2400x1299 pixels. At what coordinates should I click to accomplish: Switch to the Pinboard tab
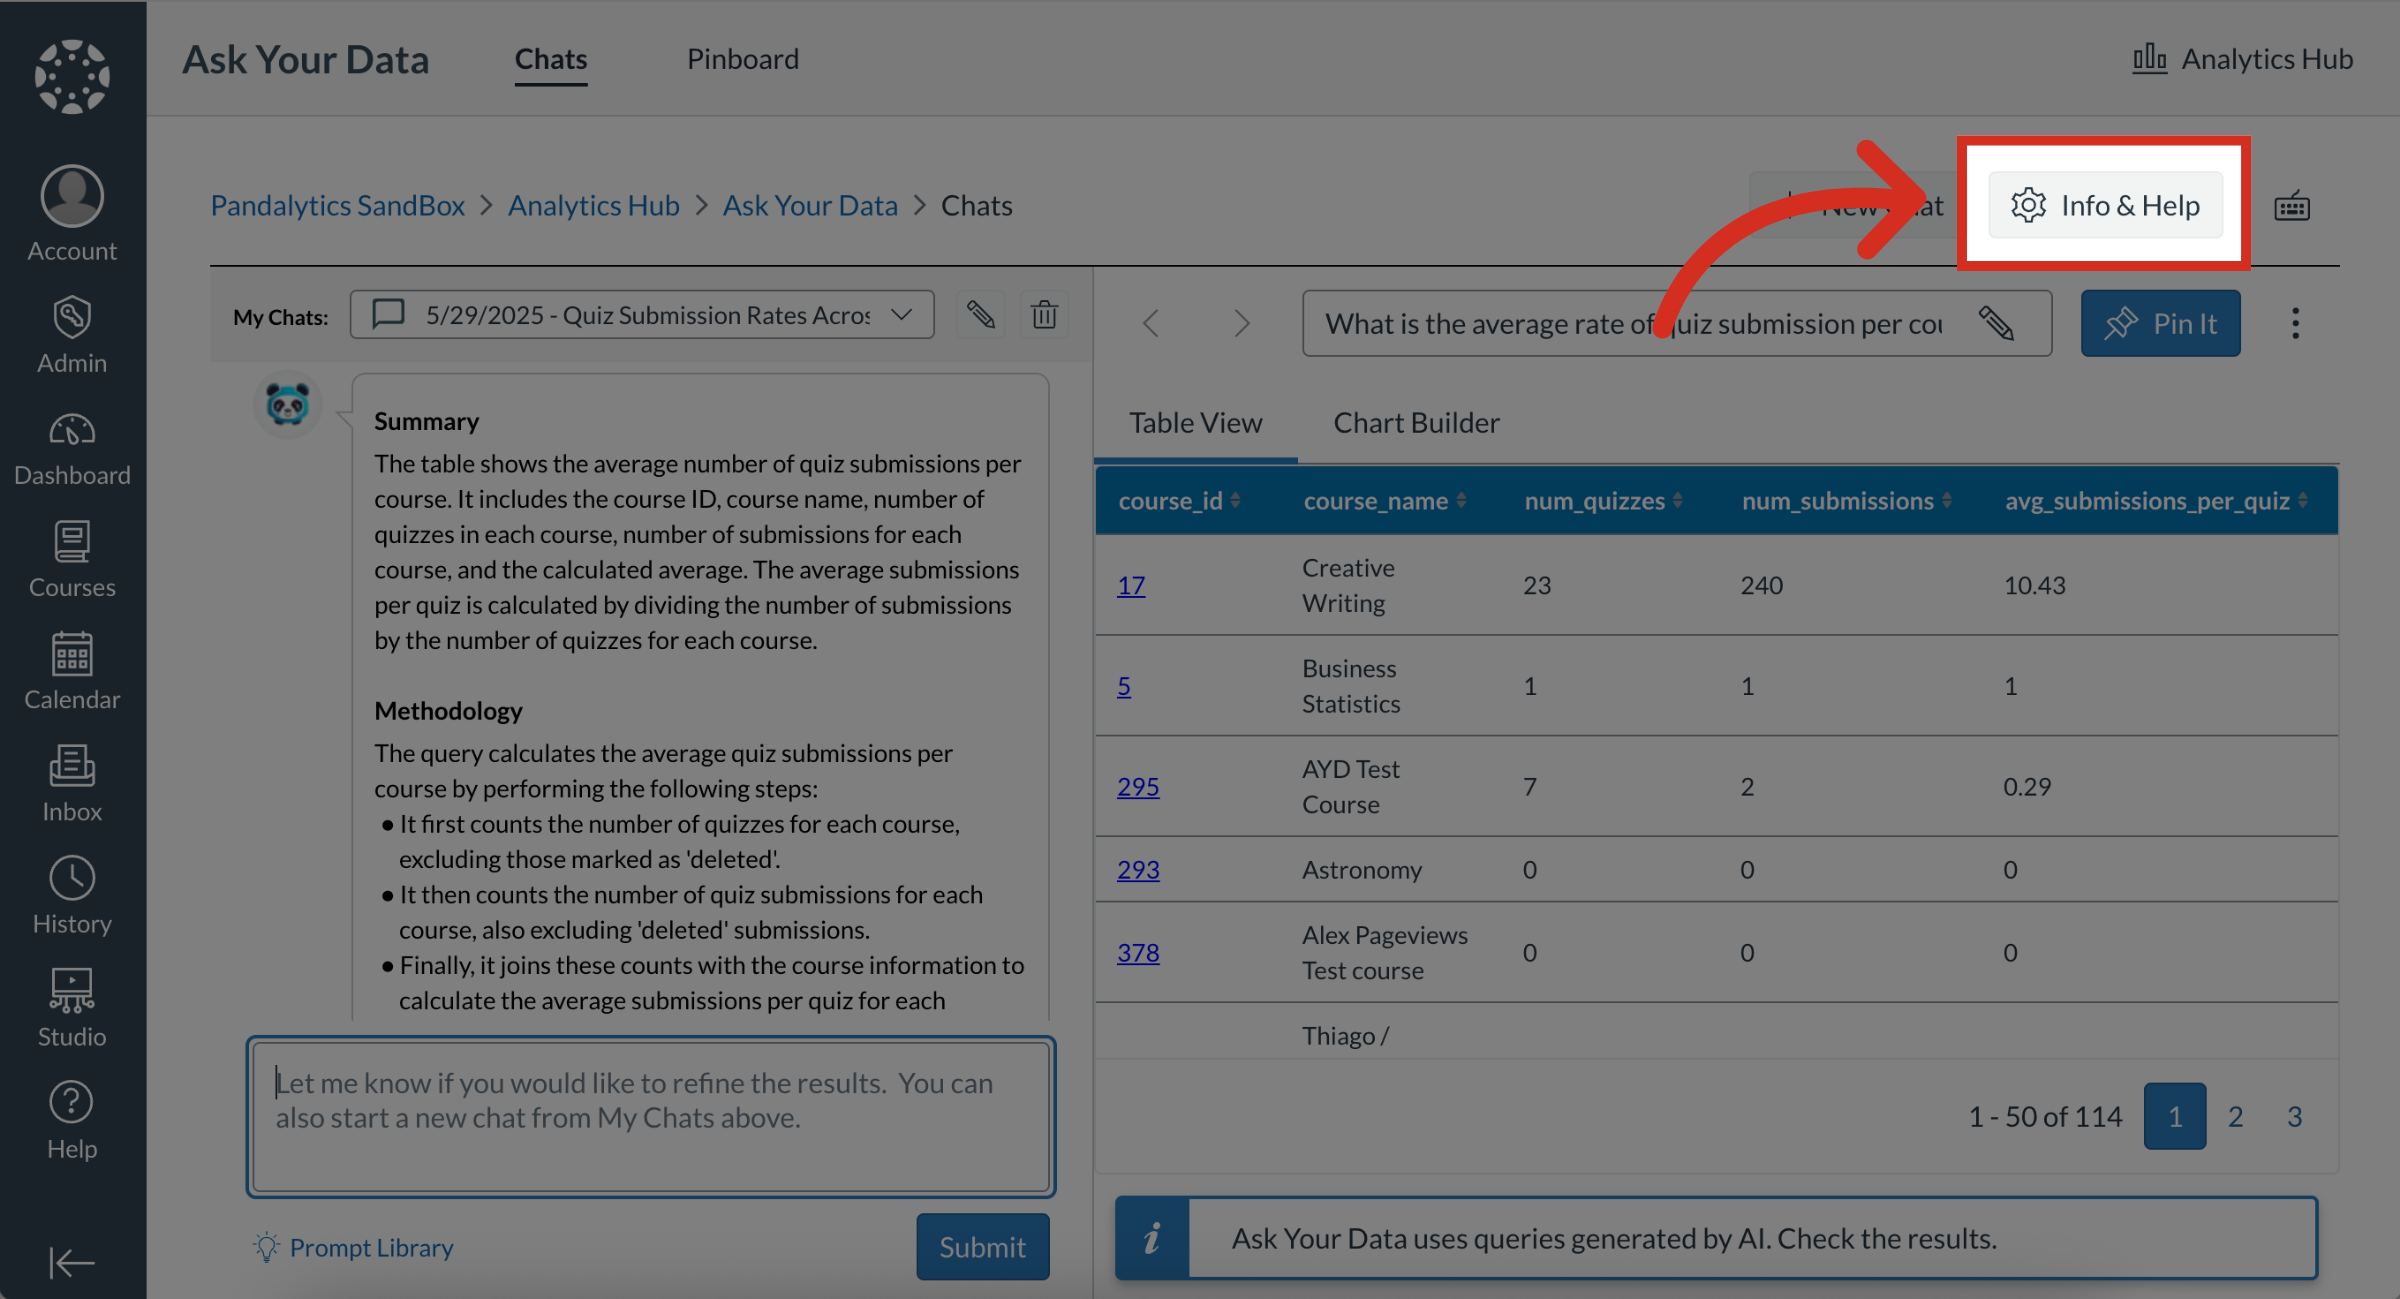pos(743,59)
